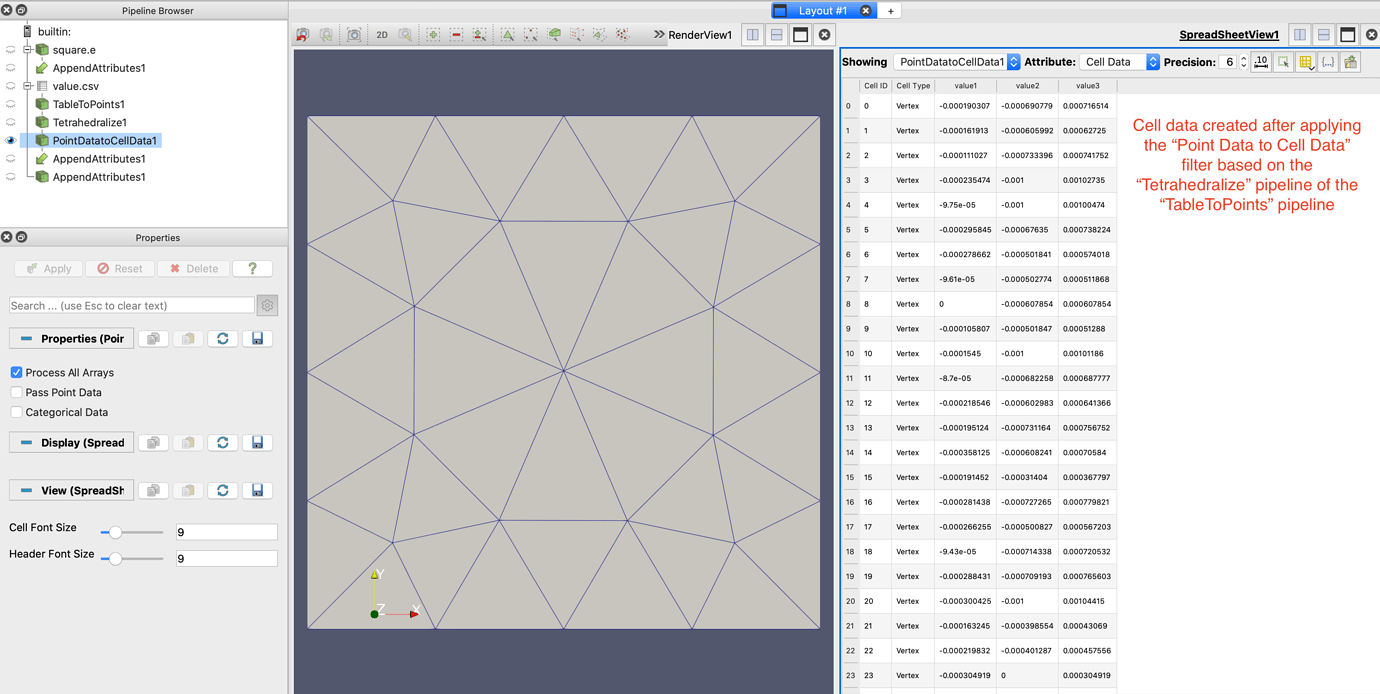
Task: Click the zoom to box magnifier icon
Action: pyautogui.click(x=405, y=35)
